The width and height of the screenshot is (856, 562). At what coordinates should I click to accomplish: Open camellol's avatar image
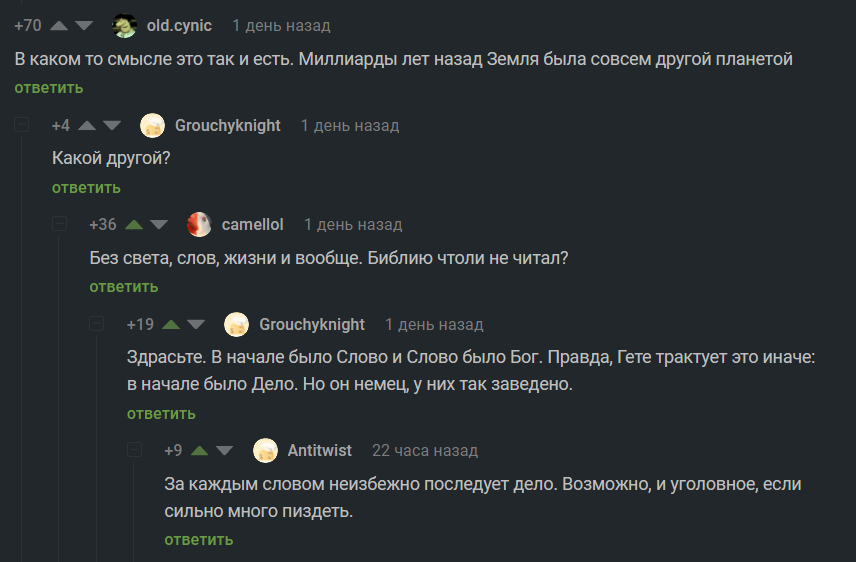pyautogui.click(x=199, y=225)
